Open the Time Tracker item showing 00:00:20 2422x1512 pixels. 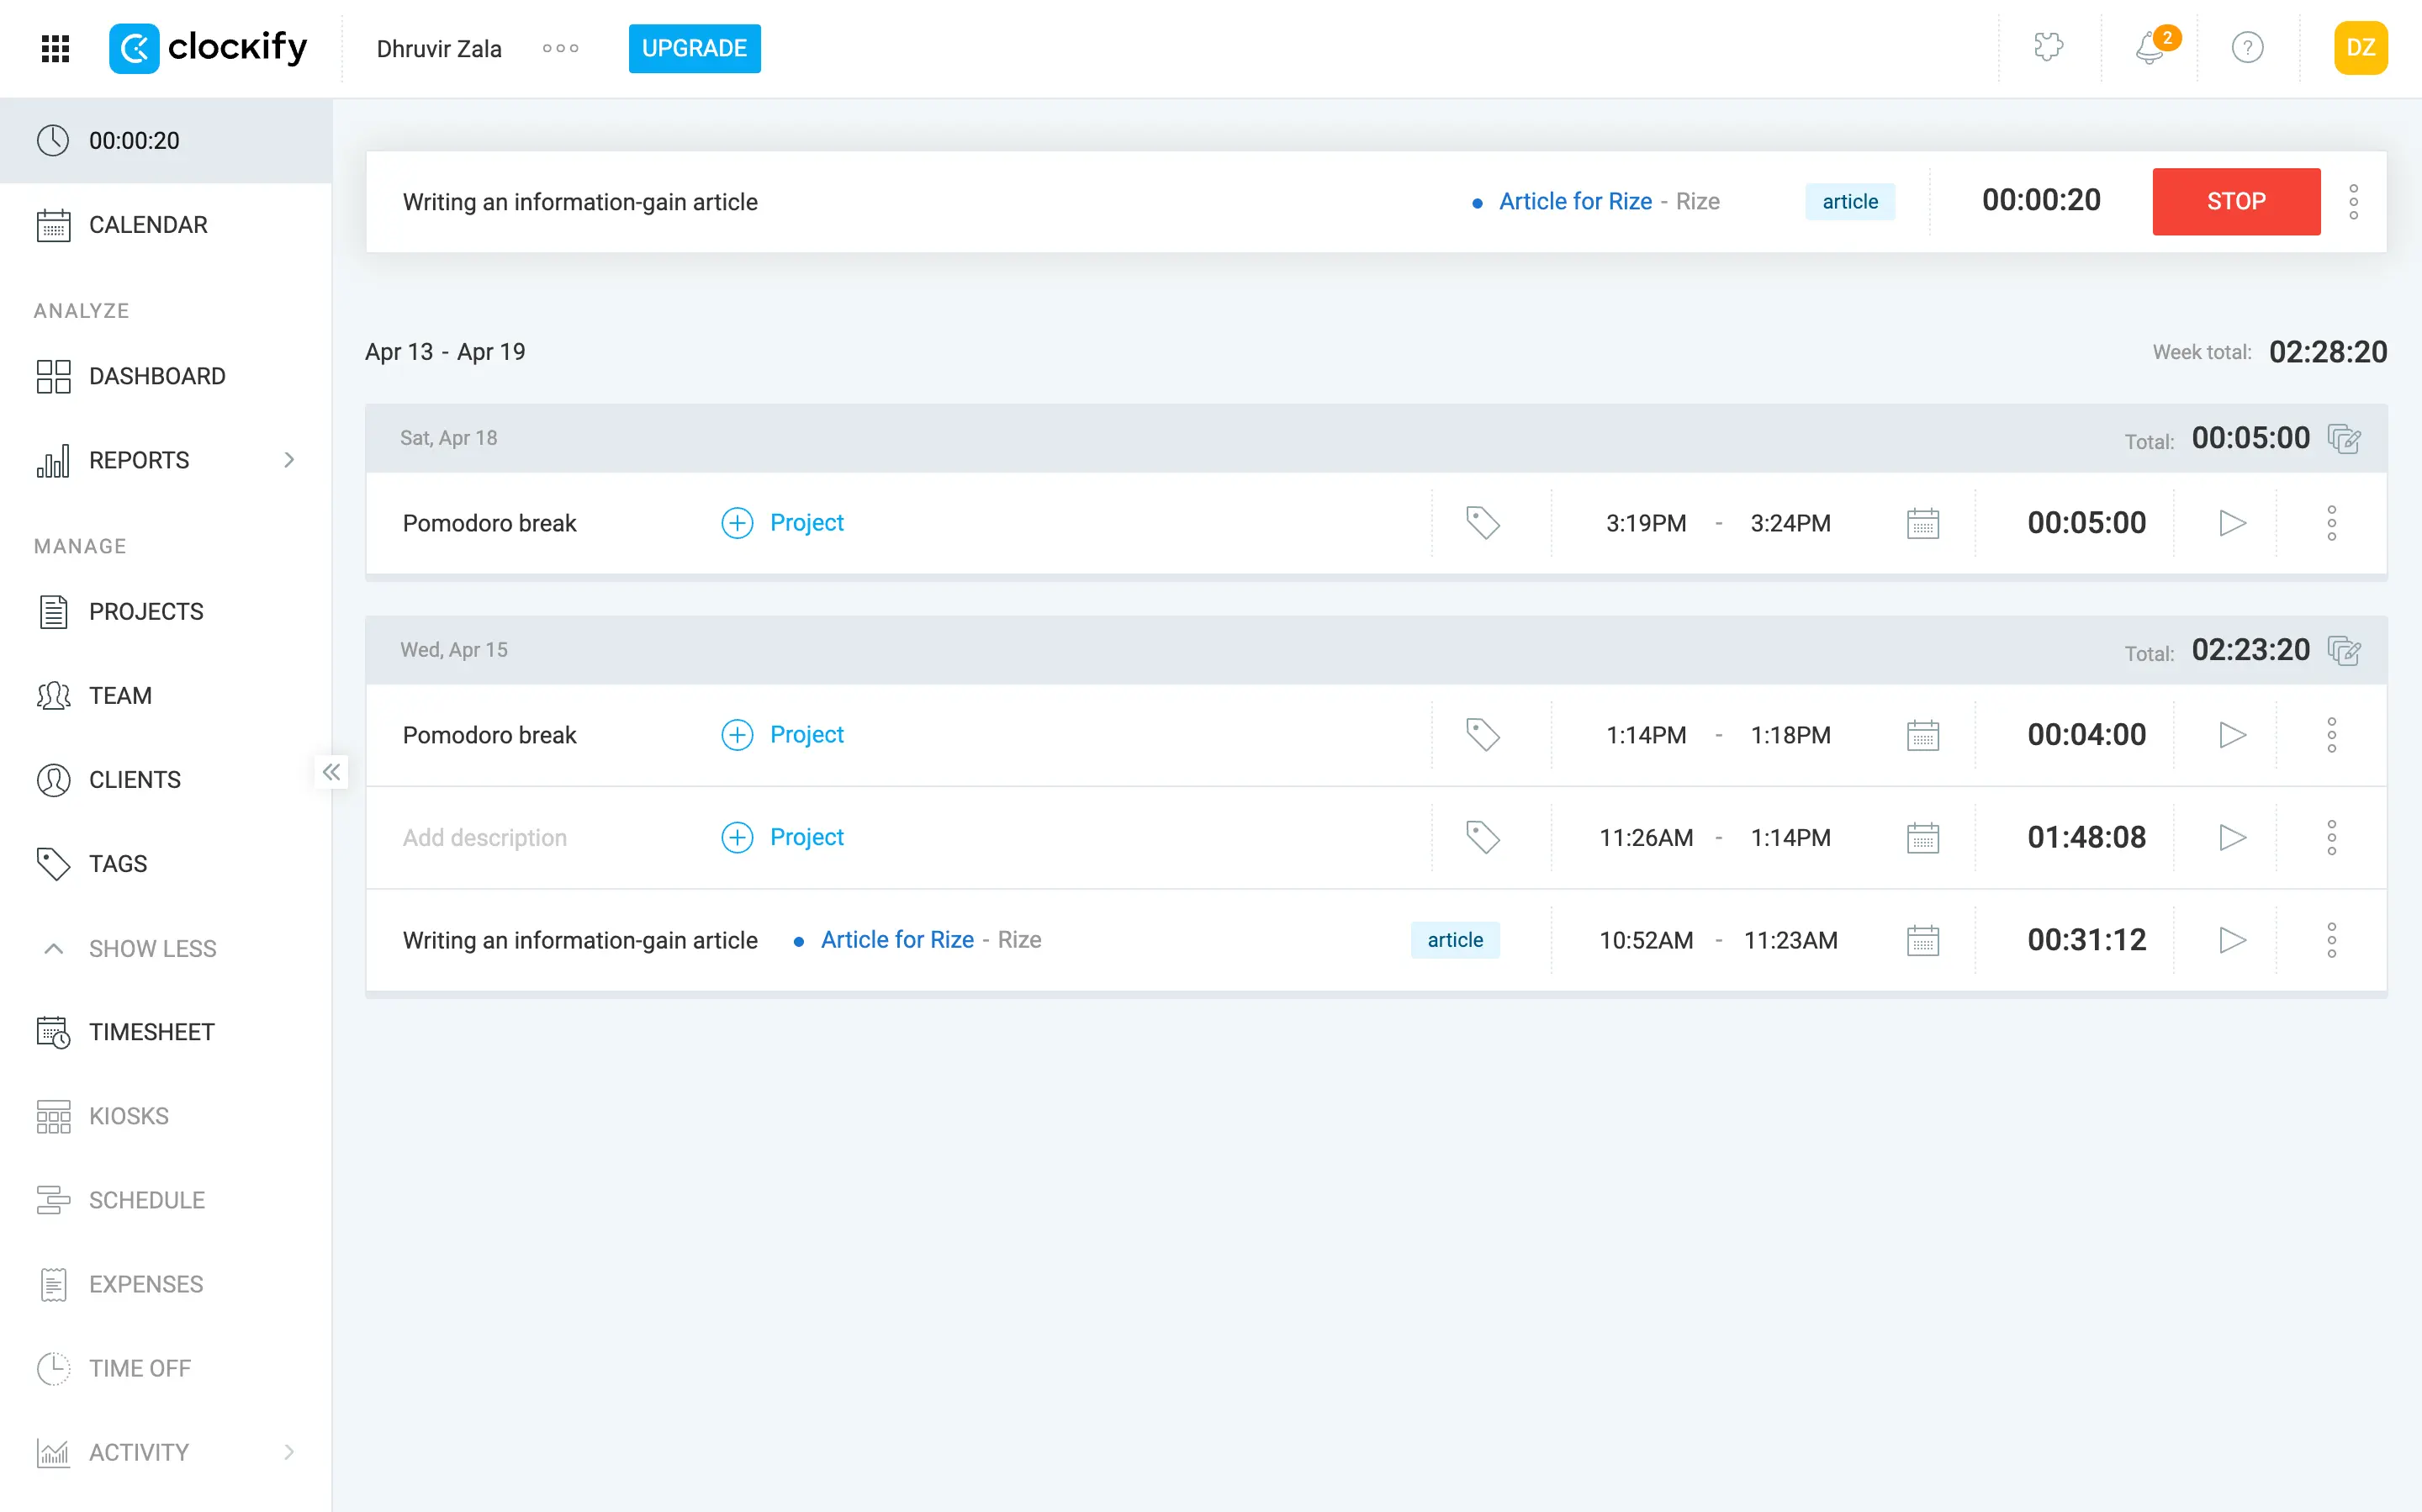coord(166,140)
